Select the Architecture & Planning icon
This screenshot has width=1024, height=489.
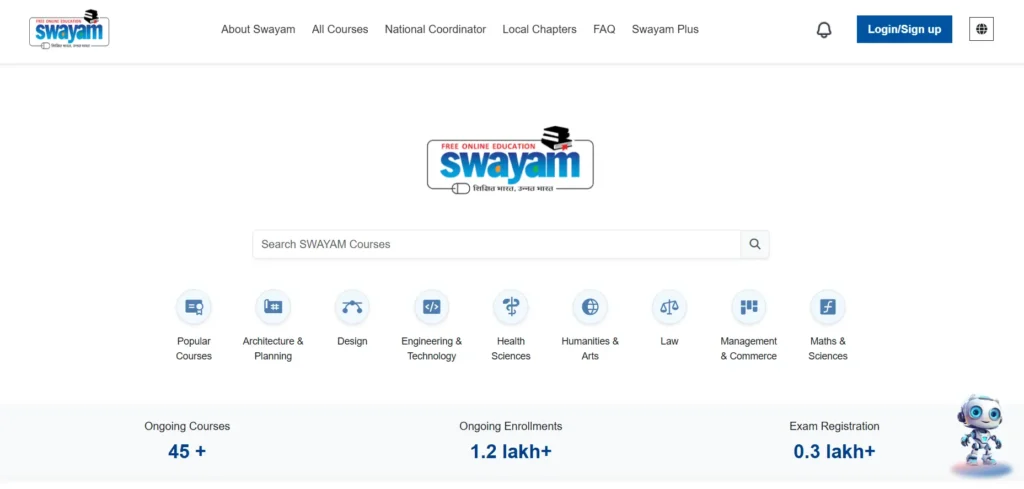[273, 307]
